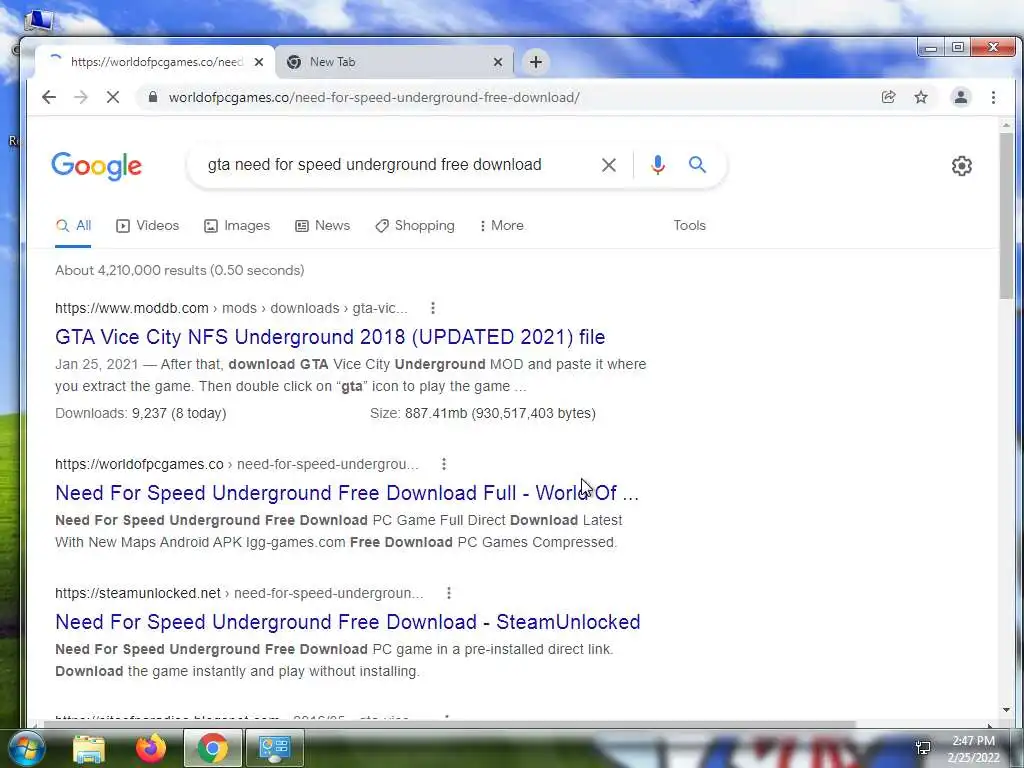Open Need For Speed World Of result

coord(347,493)
